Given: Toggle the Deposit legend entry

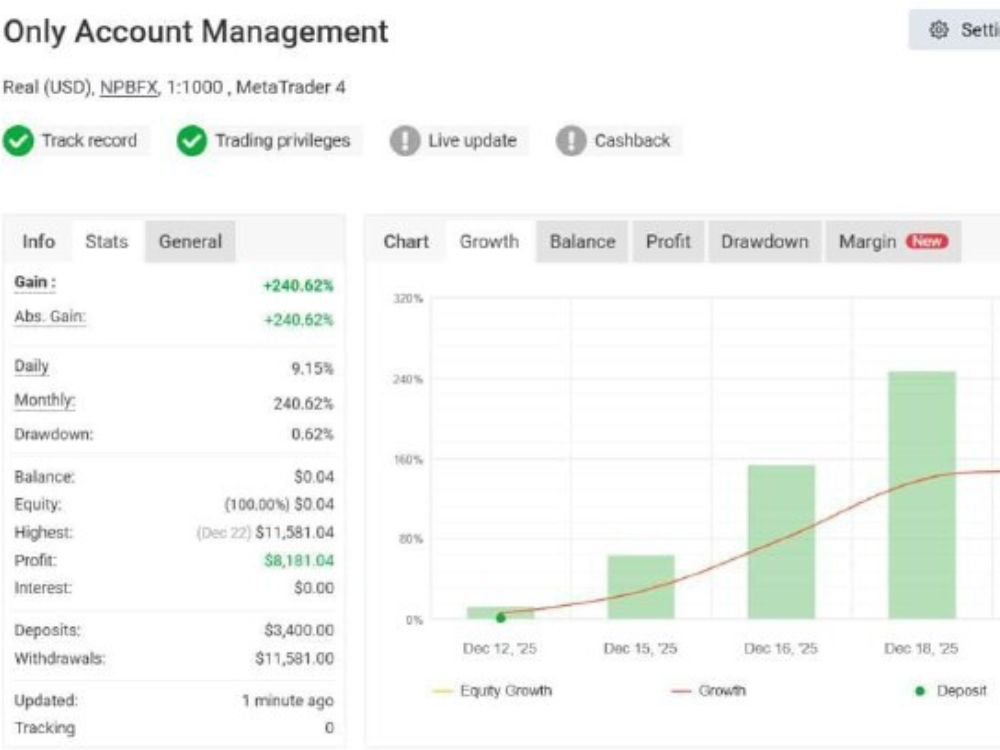Looking at the screenshot, I should pos(951,691).
